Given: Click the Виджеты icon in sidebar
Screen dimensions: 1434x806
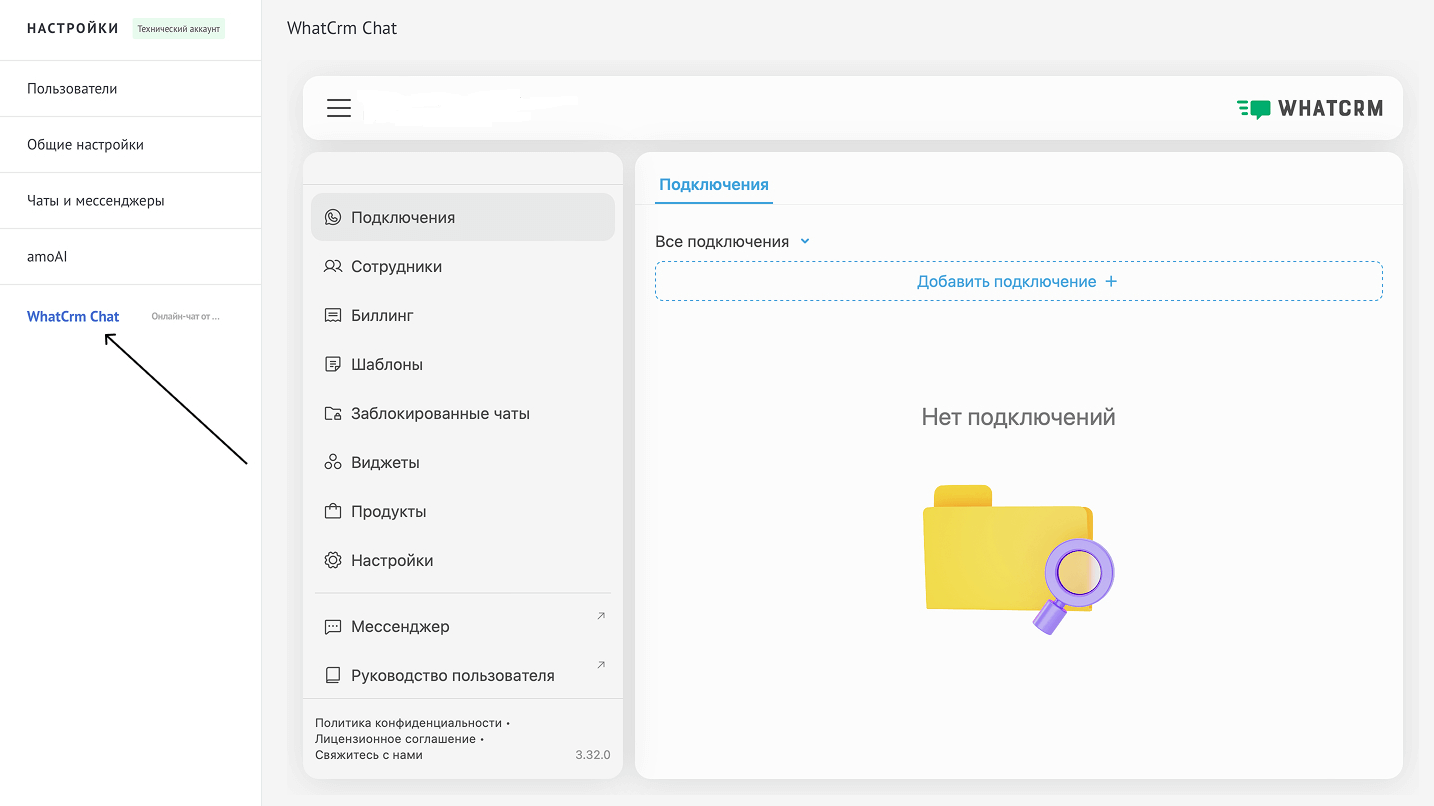Looking at the screenshot, I should pyautogui.click(x=333, y=462).
